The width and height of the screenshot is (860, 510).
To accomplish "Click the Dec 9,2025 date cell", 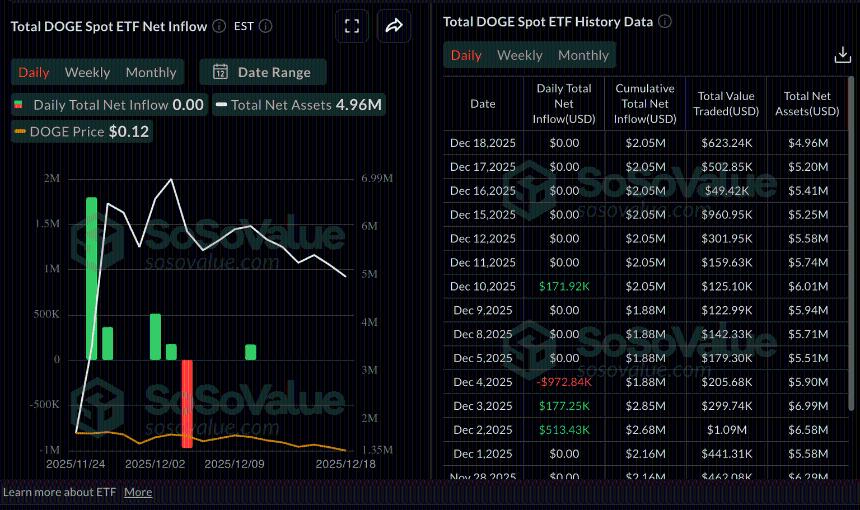I will (483, 310).
